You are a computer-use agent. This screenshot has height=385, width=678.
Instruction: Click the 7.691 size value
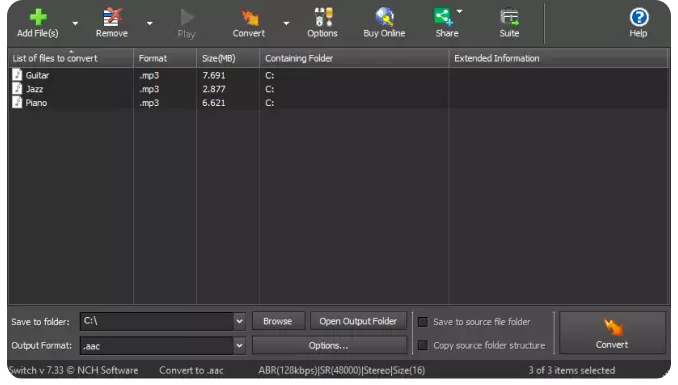(x=214, y=75)
